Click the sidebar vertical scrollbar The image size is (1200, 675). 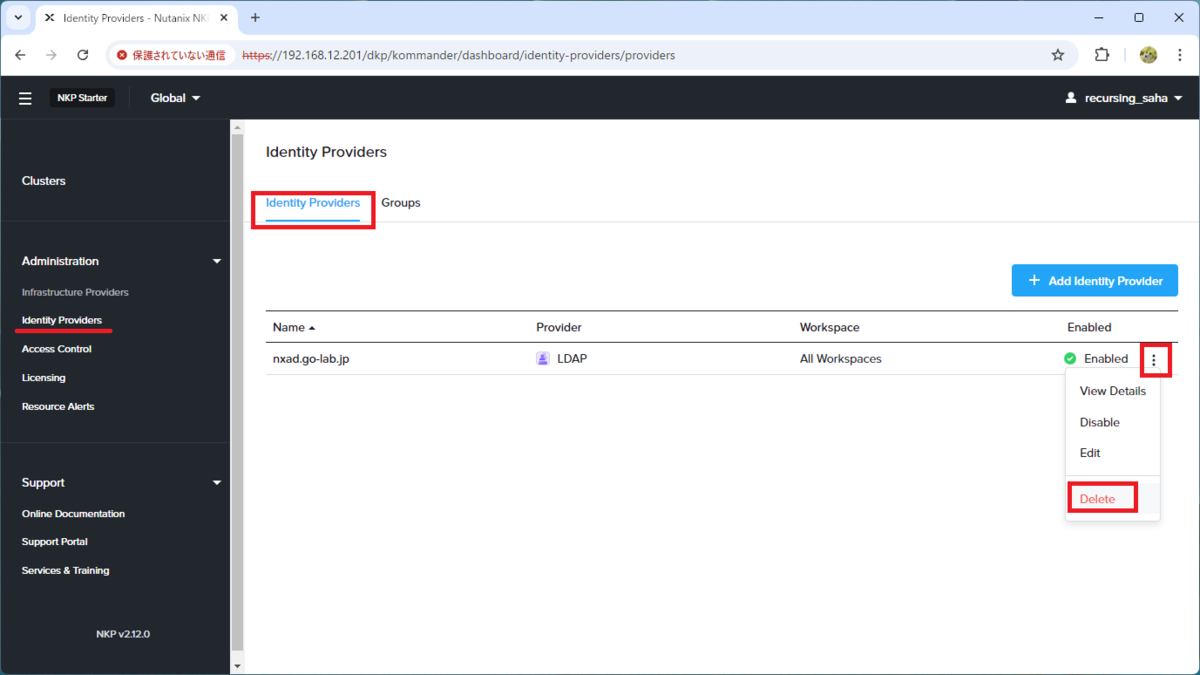pyautogui.click(x=237, y=393)
